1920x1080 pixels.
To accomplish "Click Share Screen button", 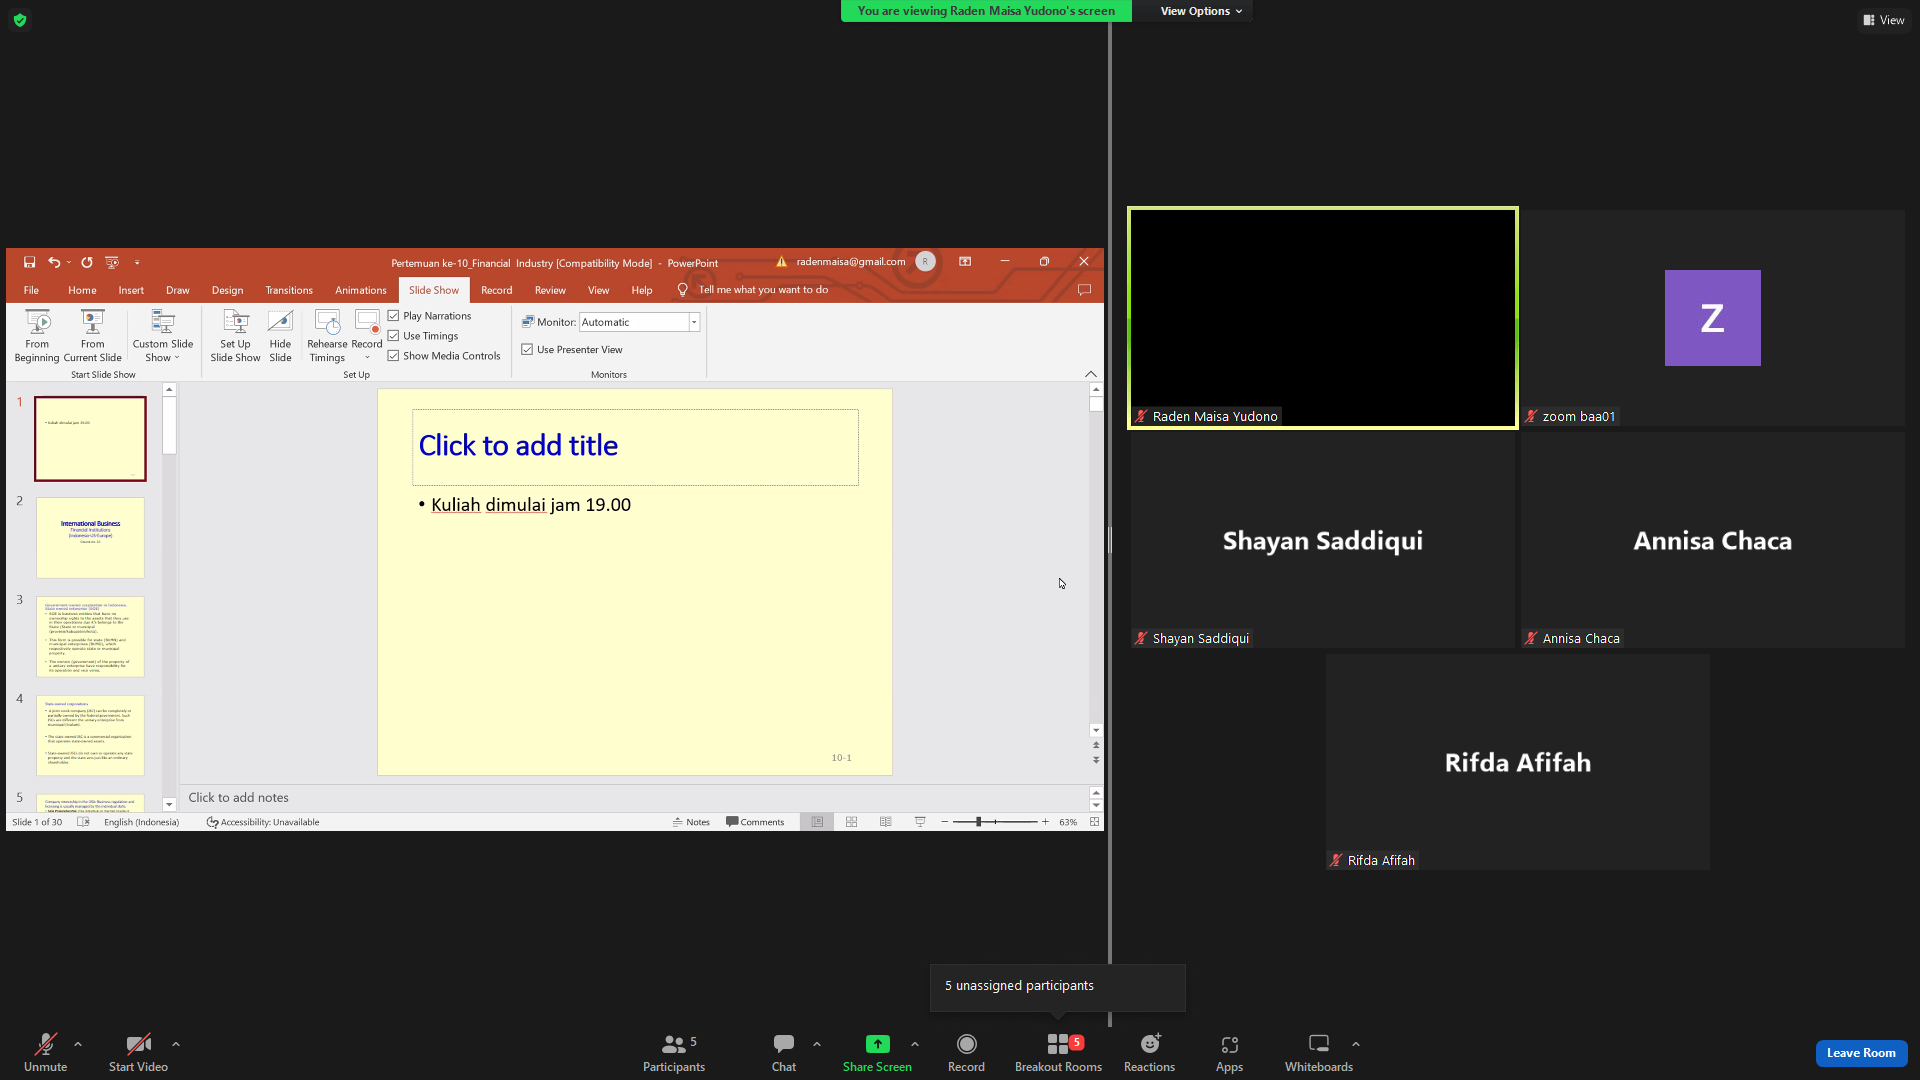I will [877, 1052].
